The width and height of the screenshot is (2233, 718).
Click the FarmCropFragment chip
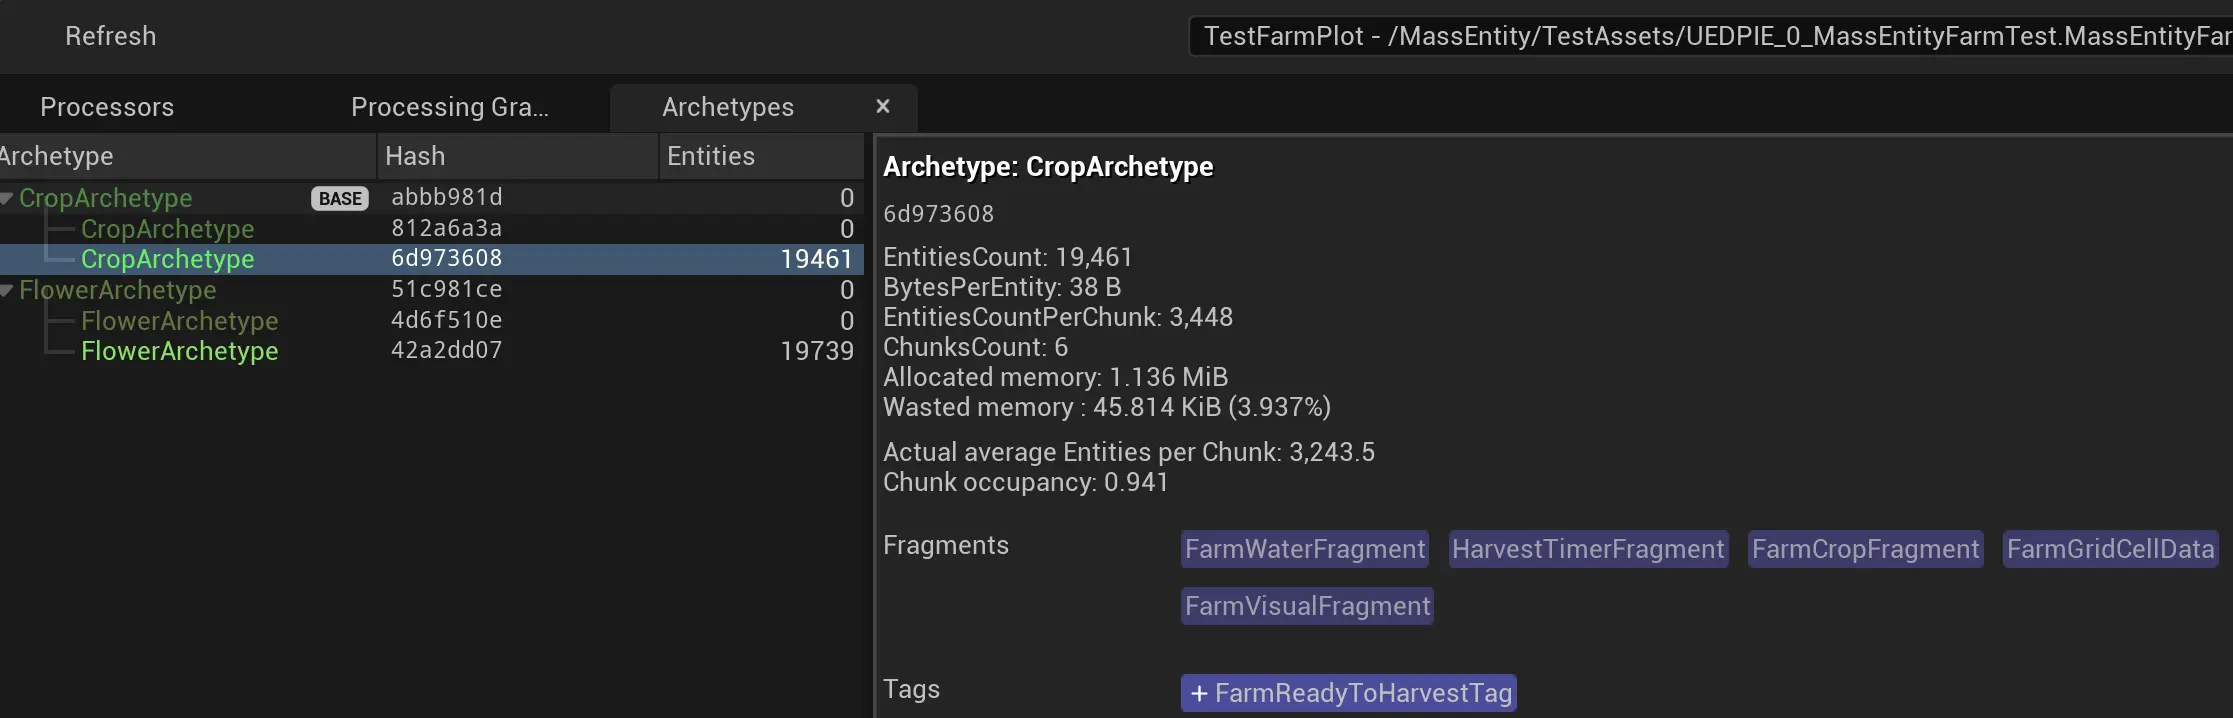1865,549
